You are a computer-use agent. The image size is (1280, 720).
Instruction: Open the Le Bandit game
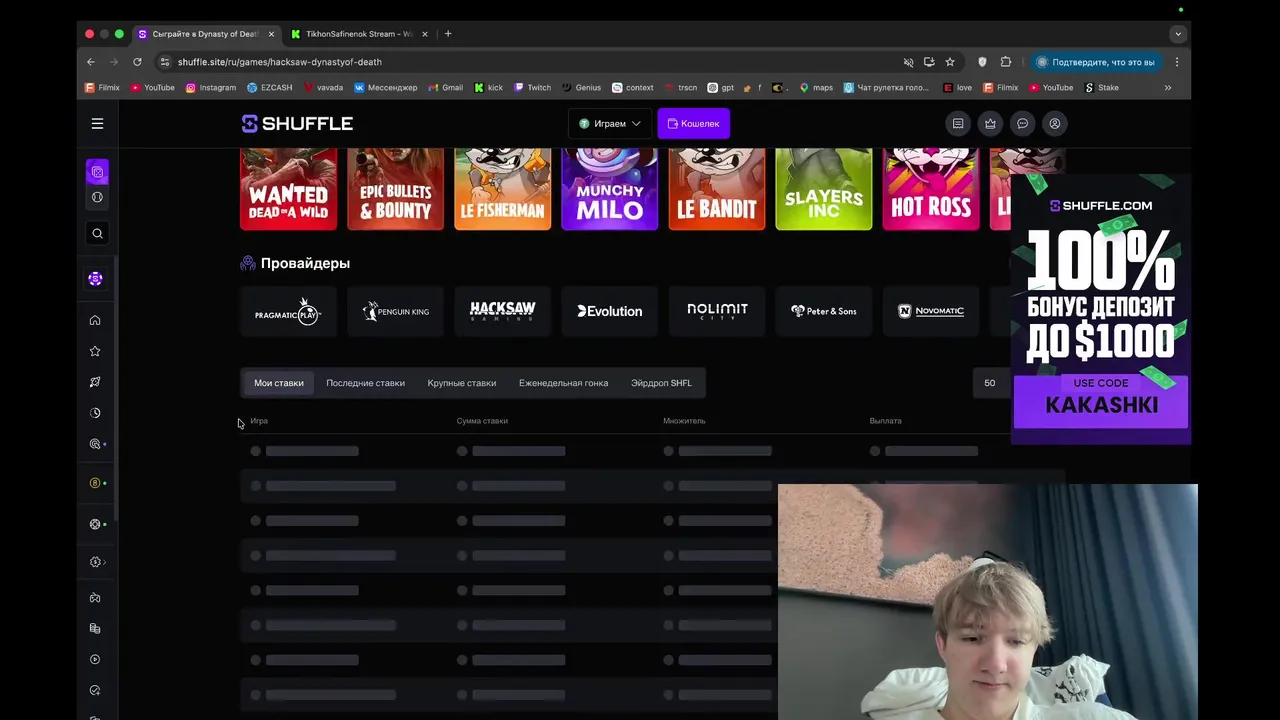[717, 189]
